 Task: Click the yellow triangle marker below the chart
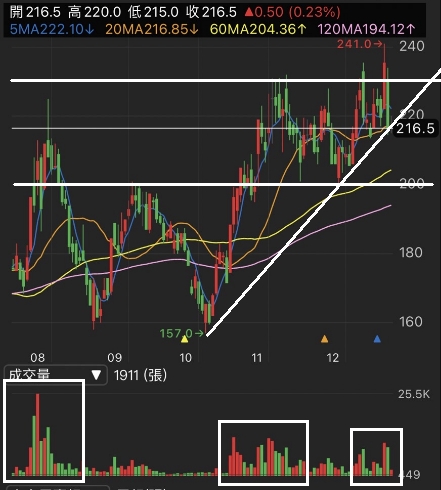[184, 339]
